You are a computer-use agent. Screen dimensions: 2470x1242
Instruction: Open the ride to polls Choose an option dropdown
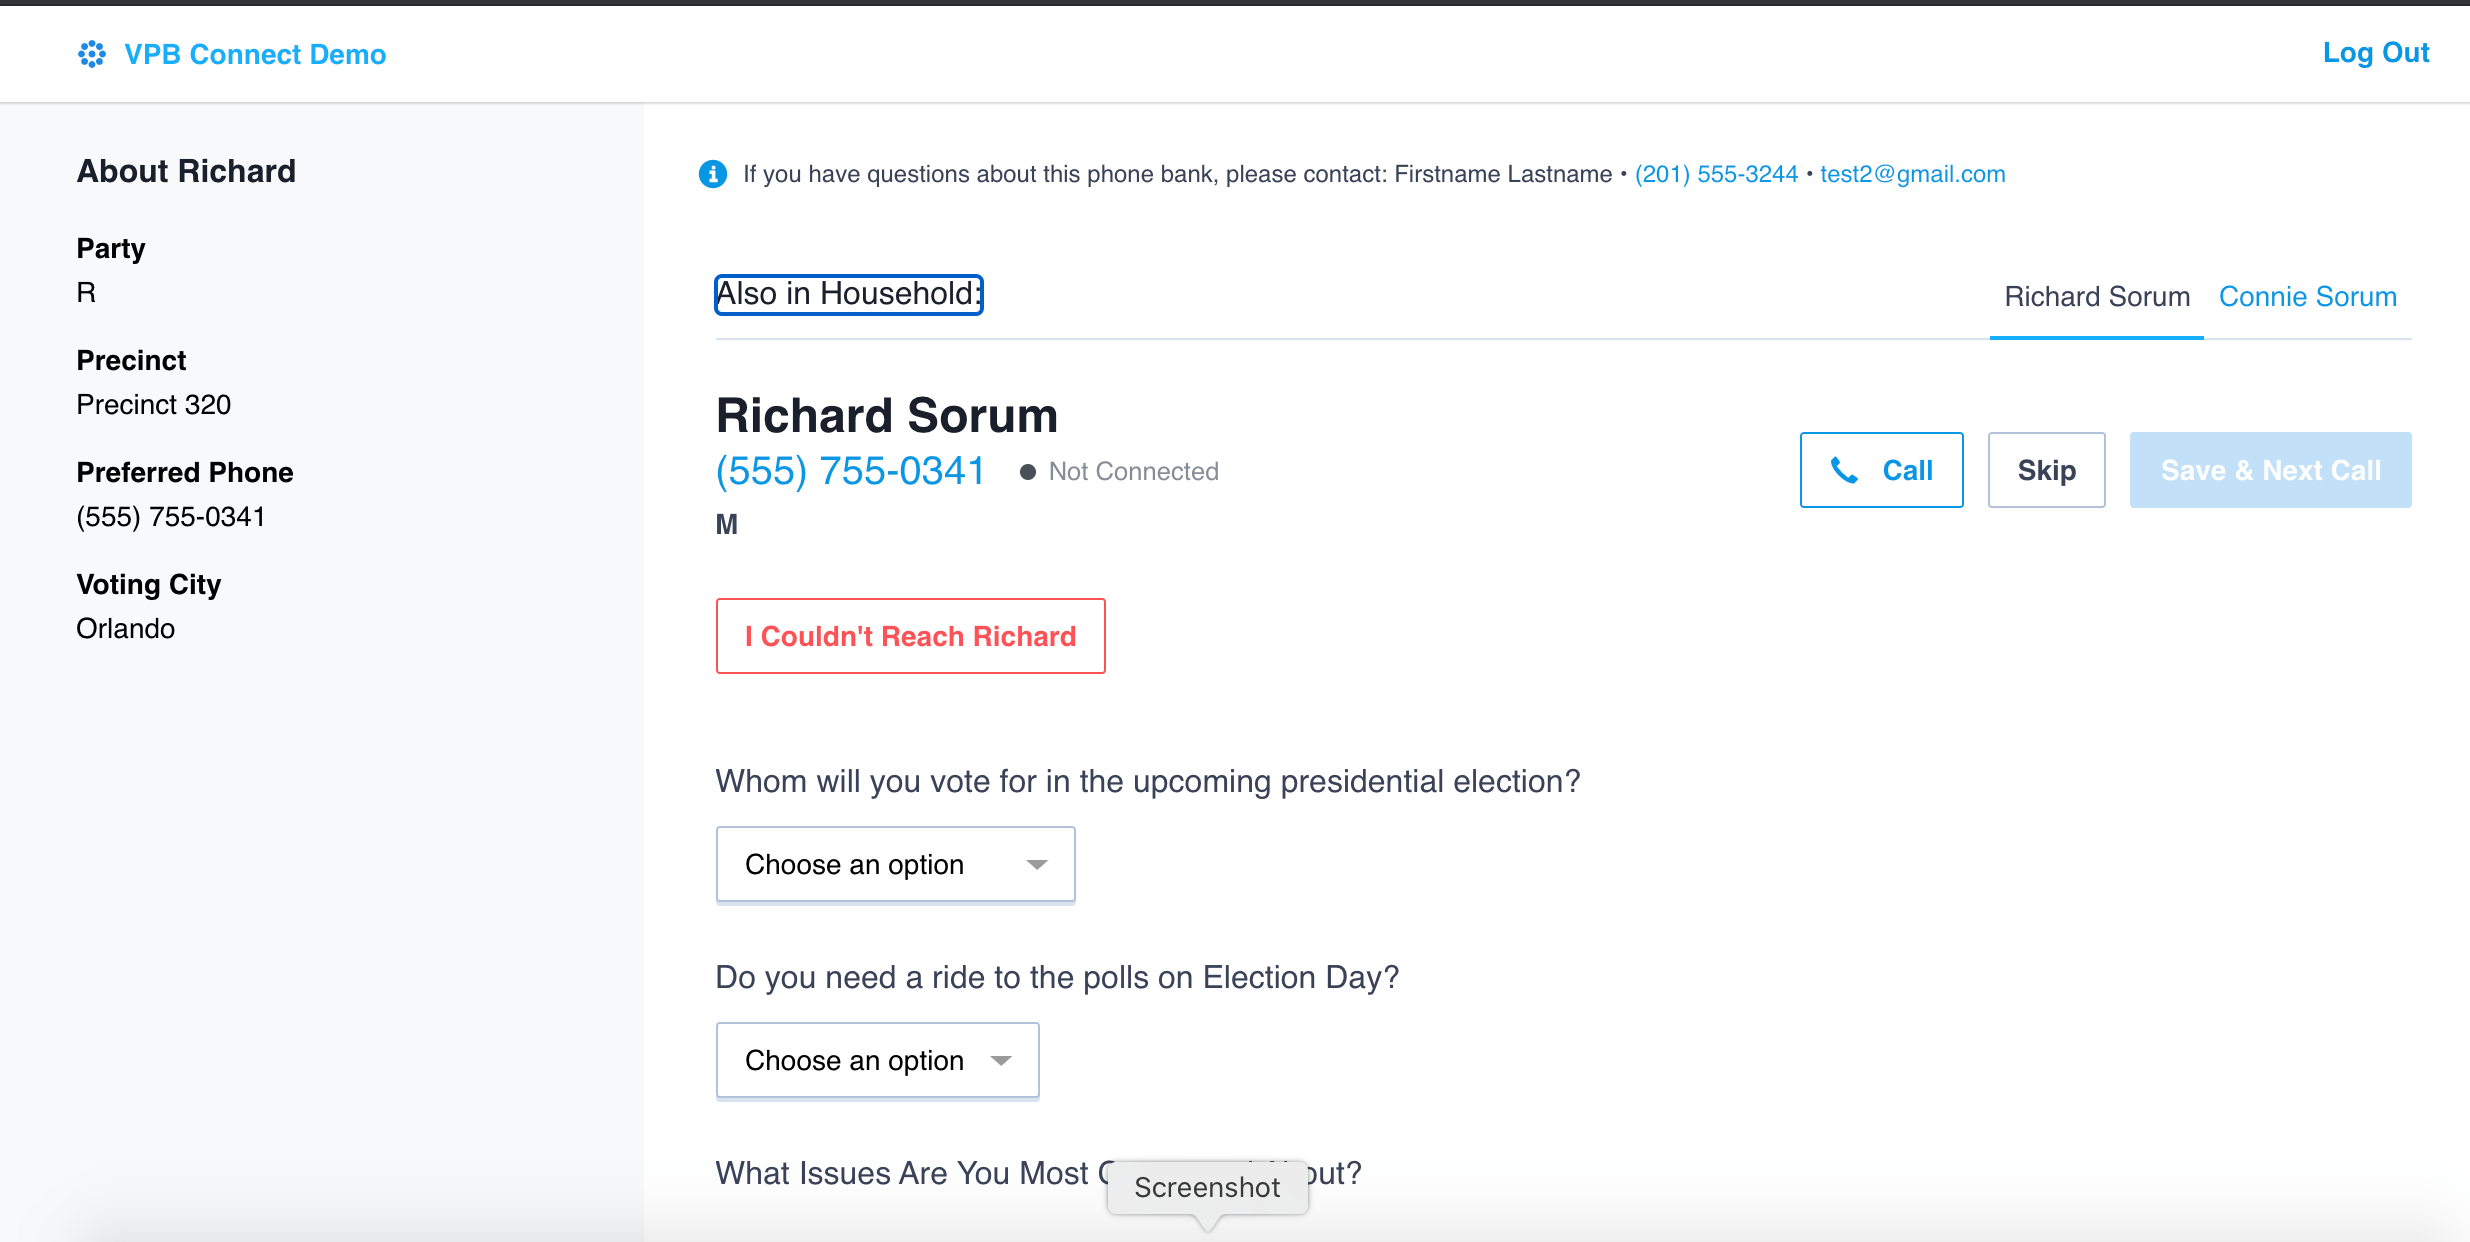click(878, 1060)
